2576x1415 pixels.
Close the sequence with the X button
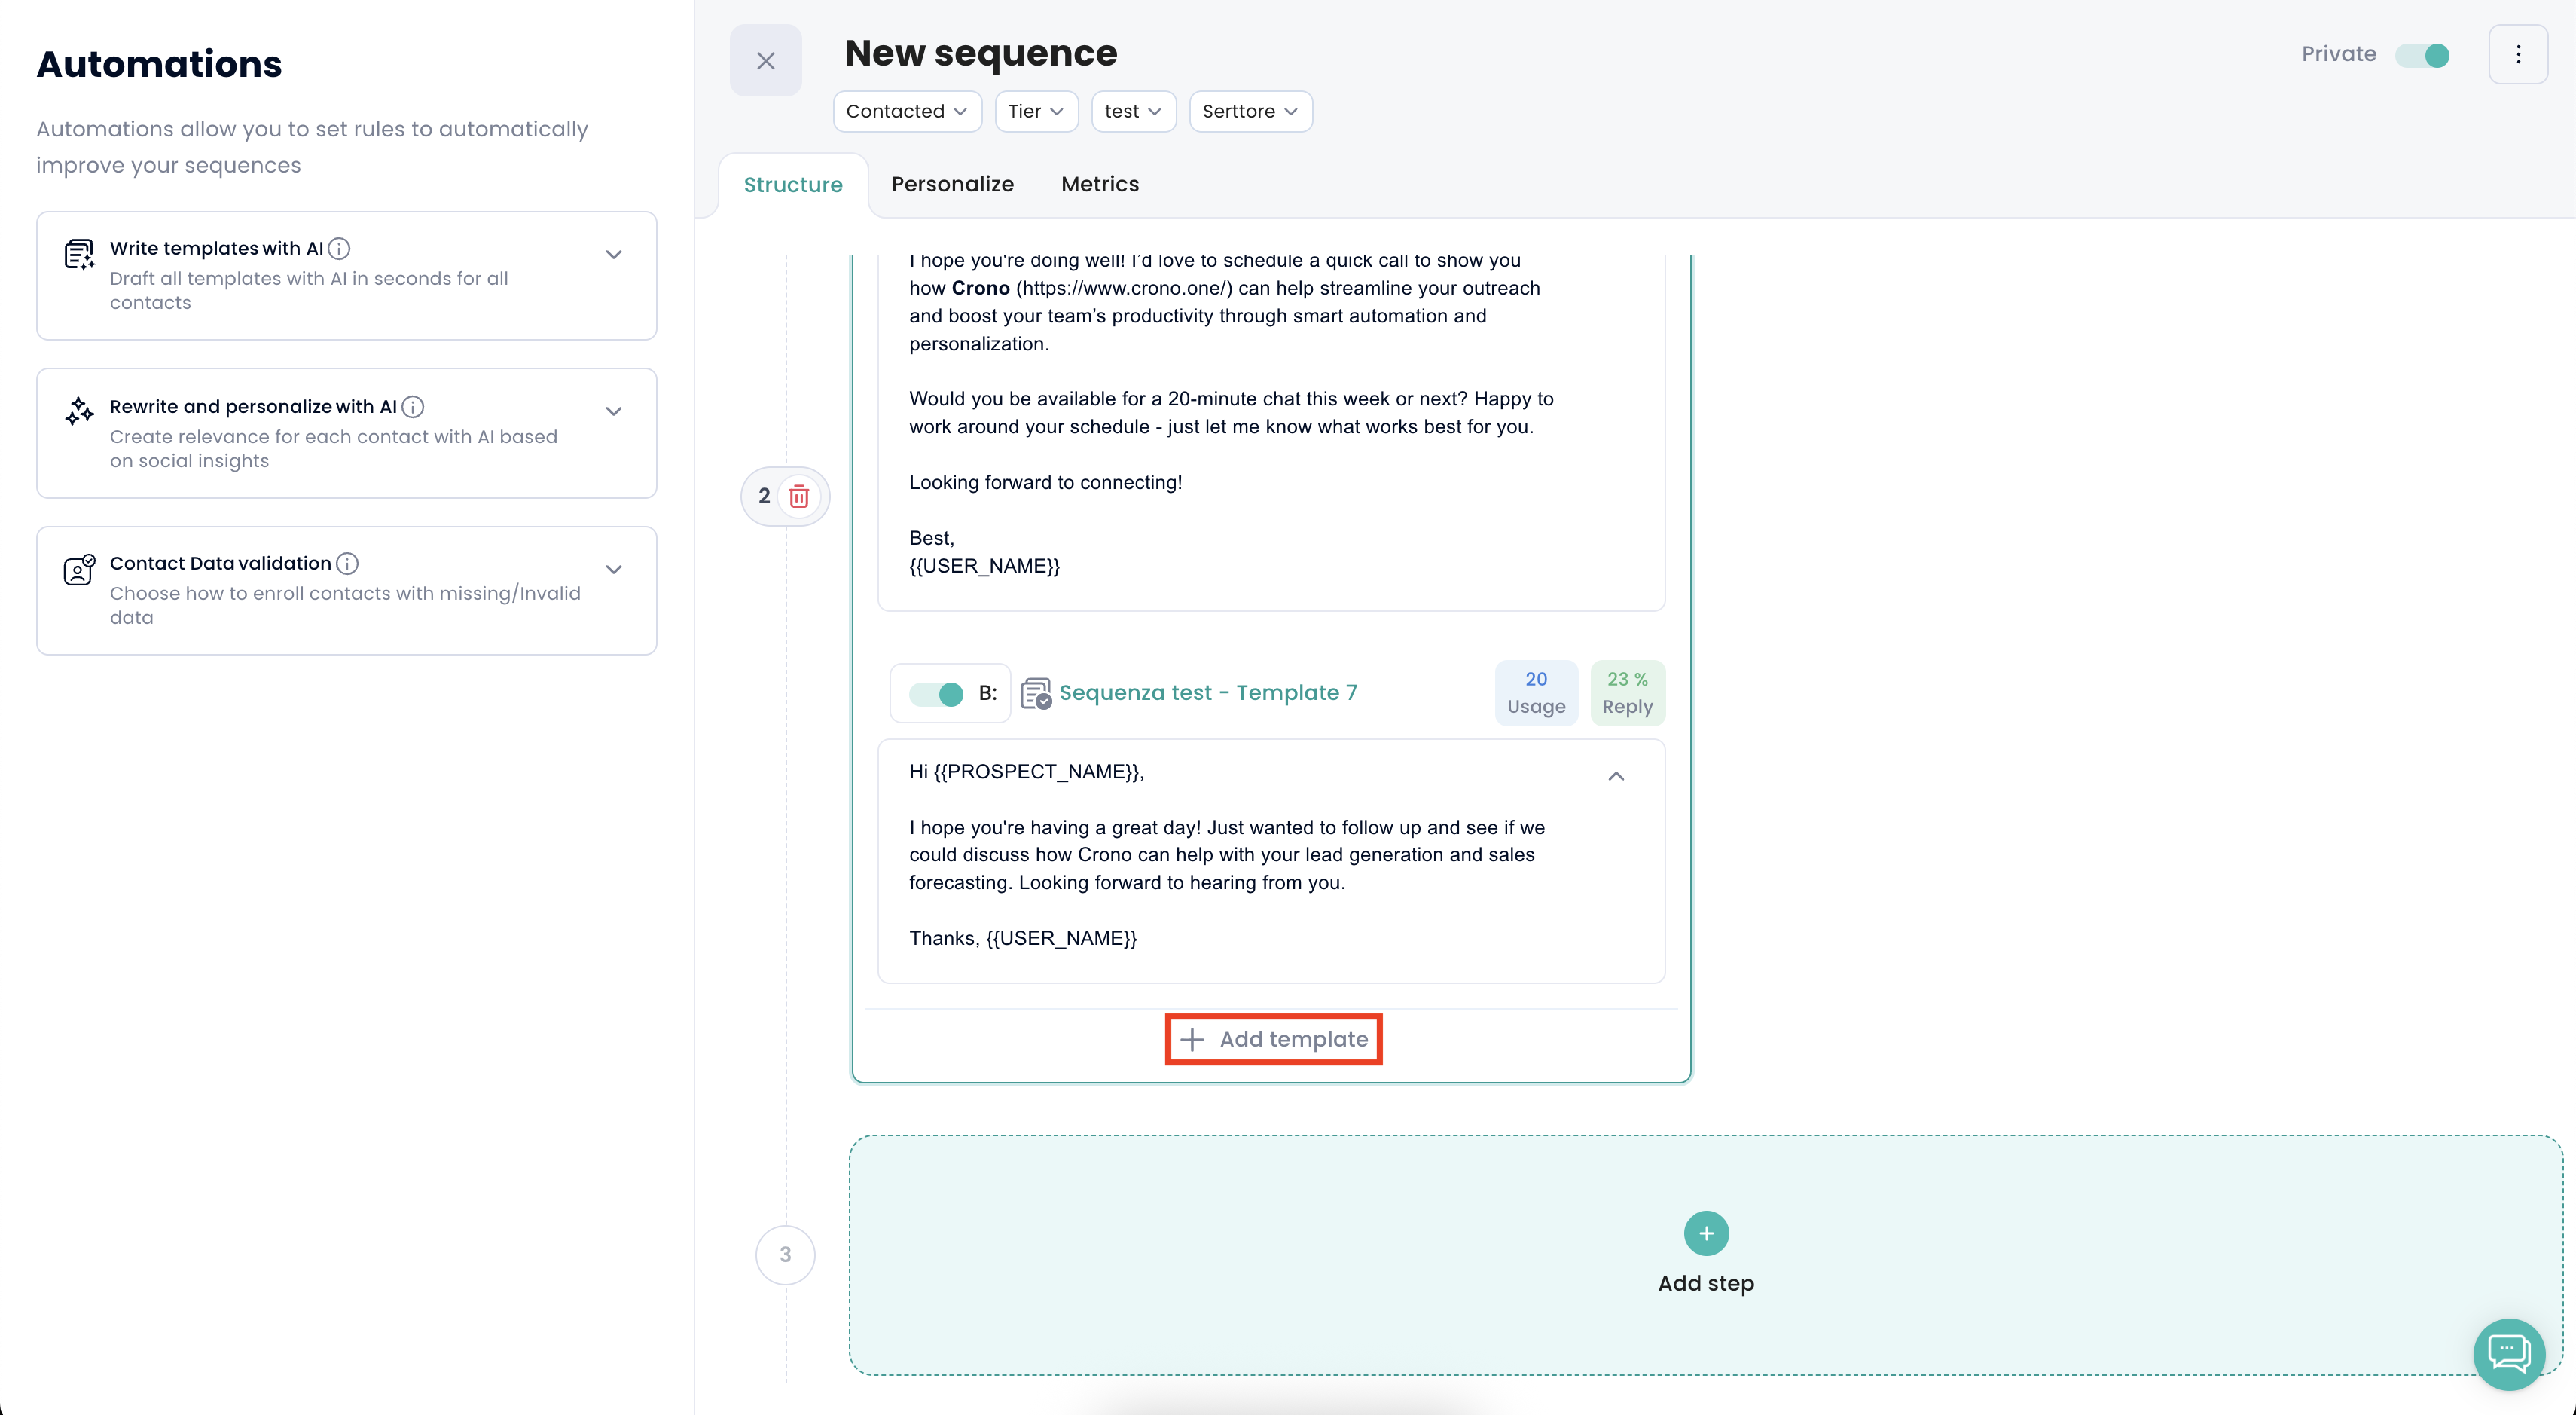coord(765,60)
